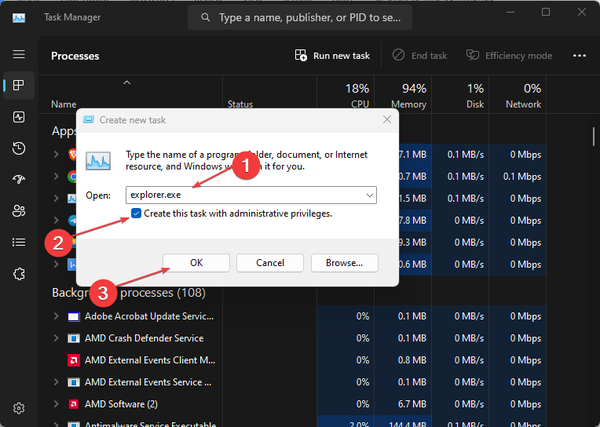Close the Create new task dialog
600x427 pixels.
pyautogui.click(x=387, y=119)
